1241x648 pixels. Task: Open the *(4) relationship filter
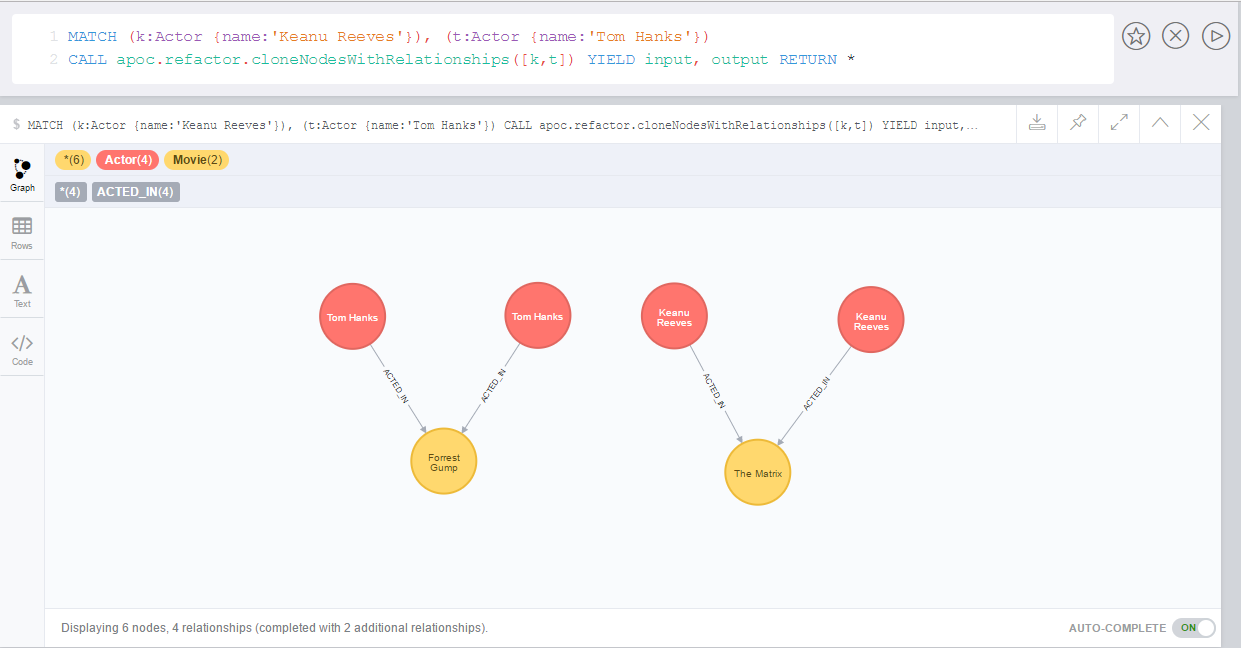[70, 191]
